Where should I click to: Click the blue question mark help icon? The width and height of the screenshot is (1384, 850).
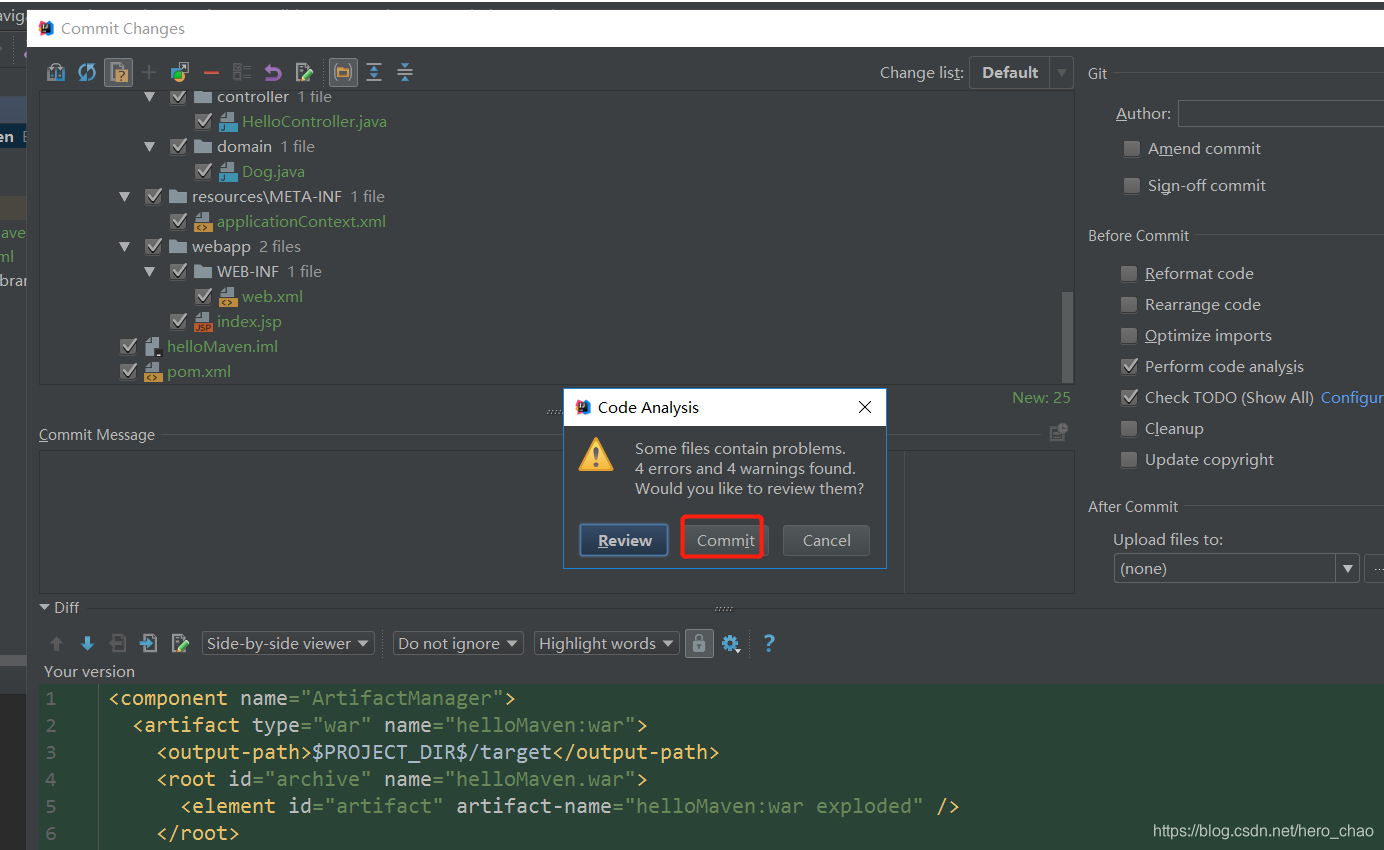769,643
